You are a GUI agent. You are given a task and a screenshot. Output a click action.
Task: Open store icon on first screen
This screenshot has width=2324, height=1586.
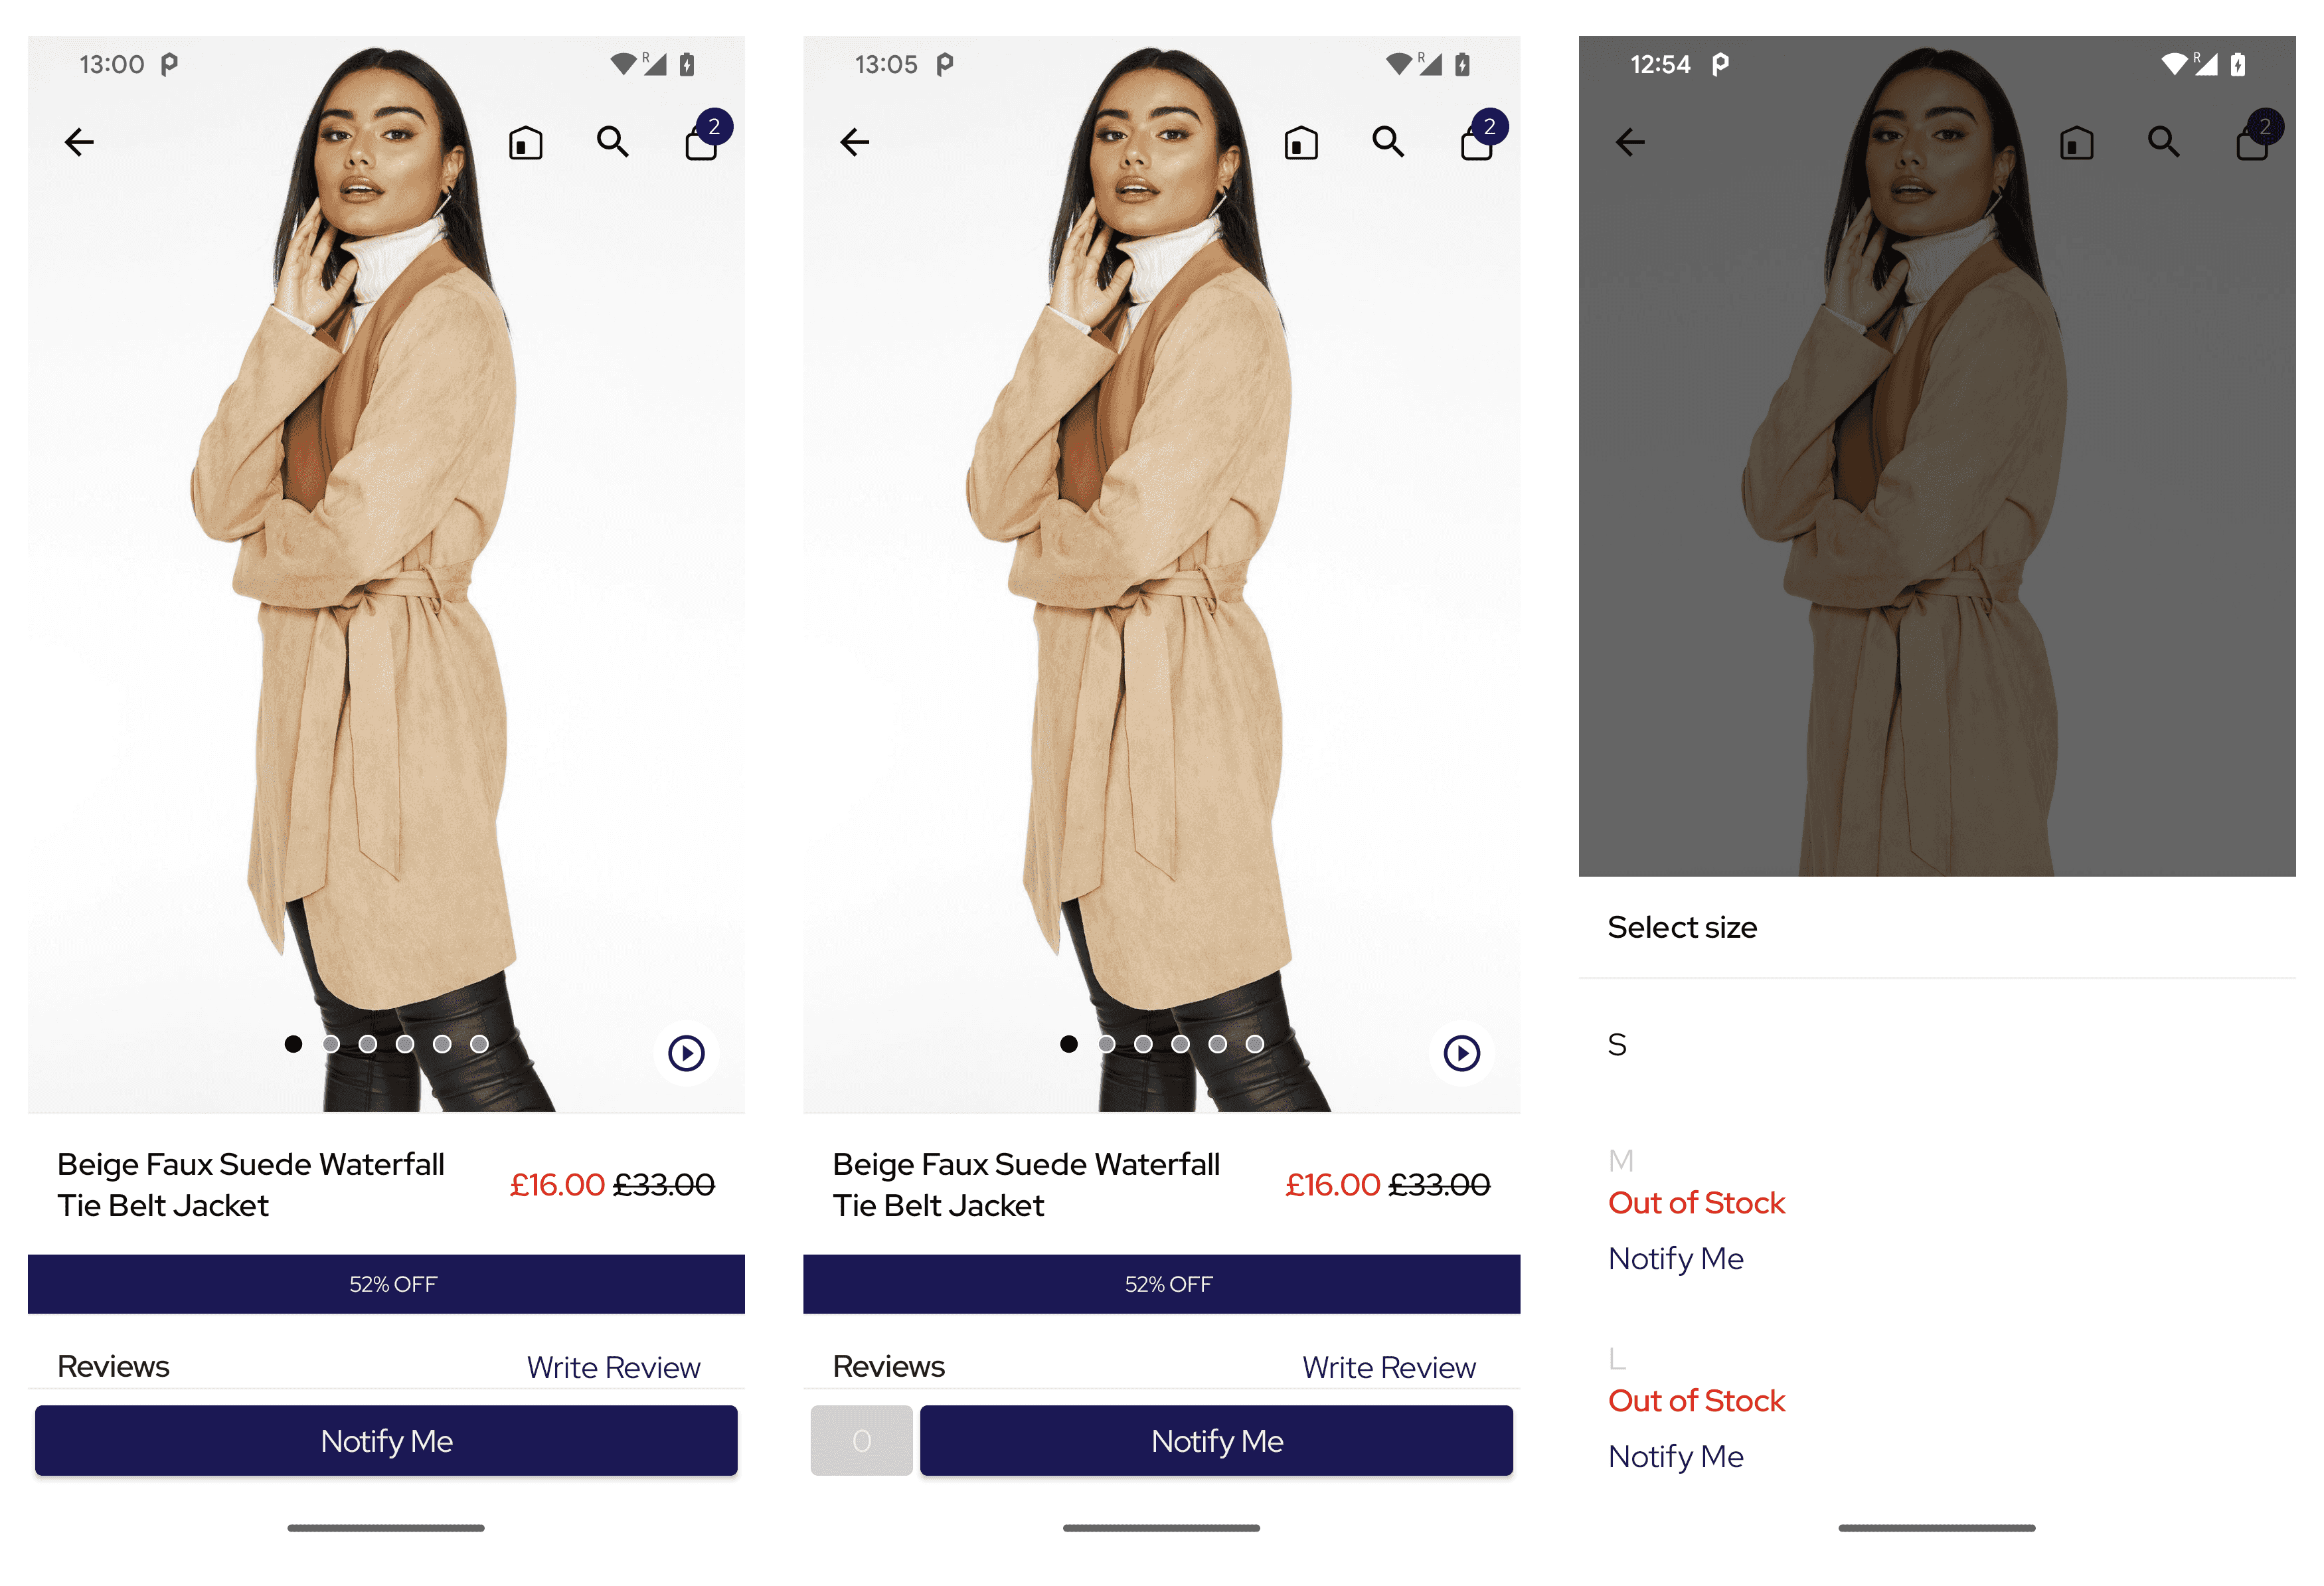click(x=526, y=143)
